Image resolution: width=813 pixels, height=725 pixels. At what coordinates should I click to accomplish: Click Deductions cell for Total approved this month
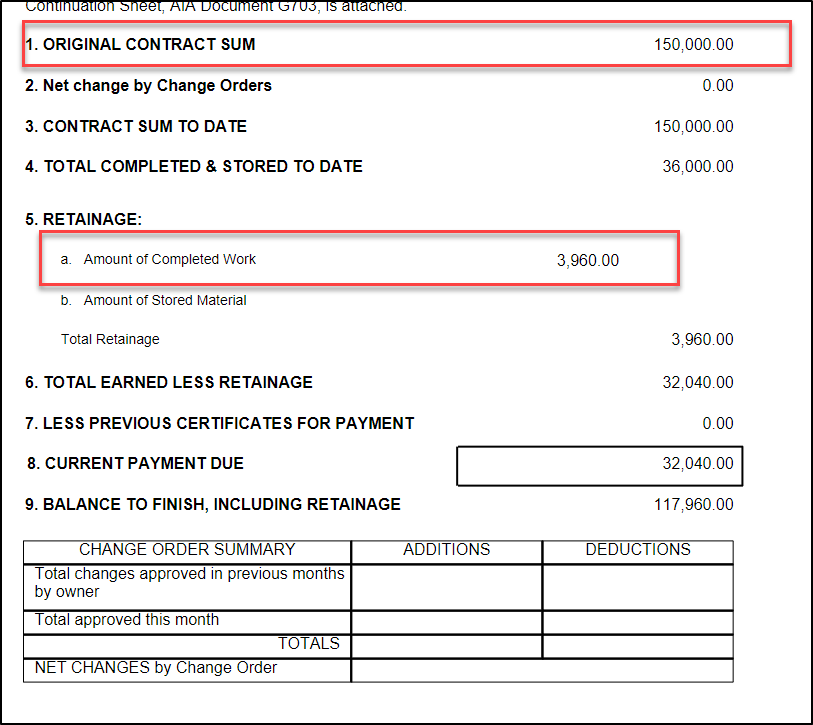tap(638, 622)
